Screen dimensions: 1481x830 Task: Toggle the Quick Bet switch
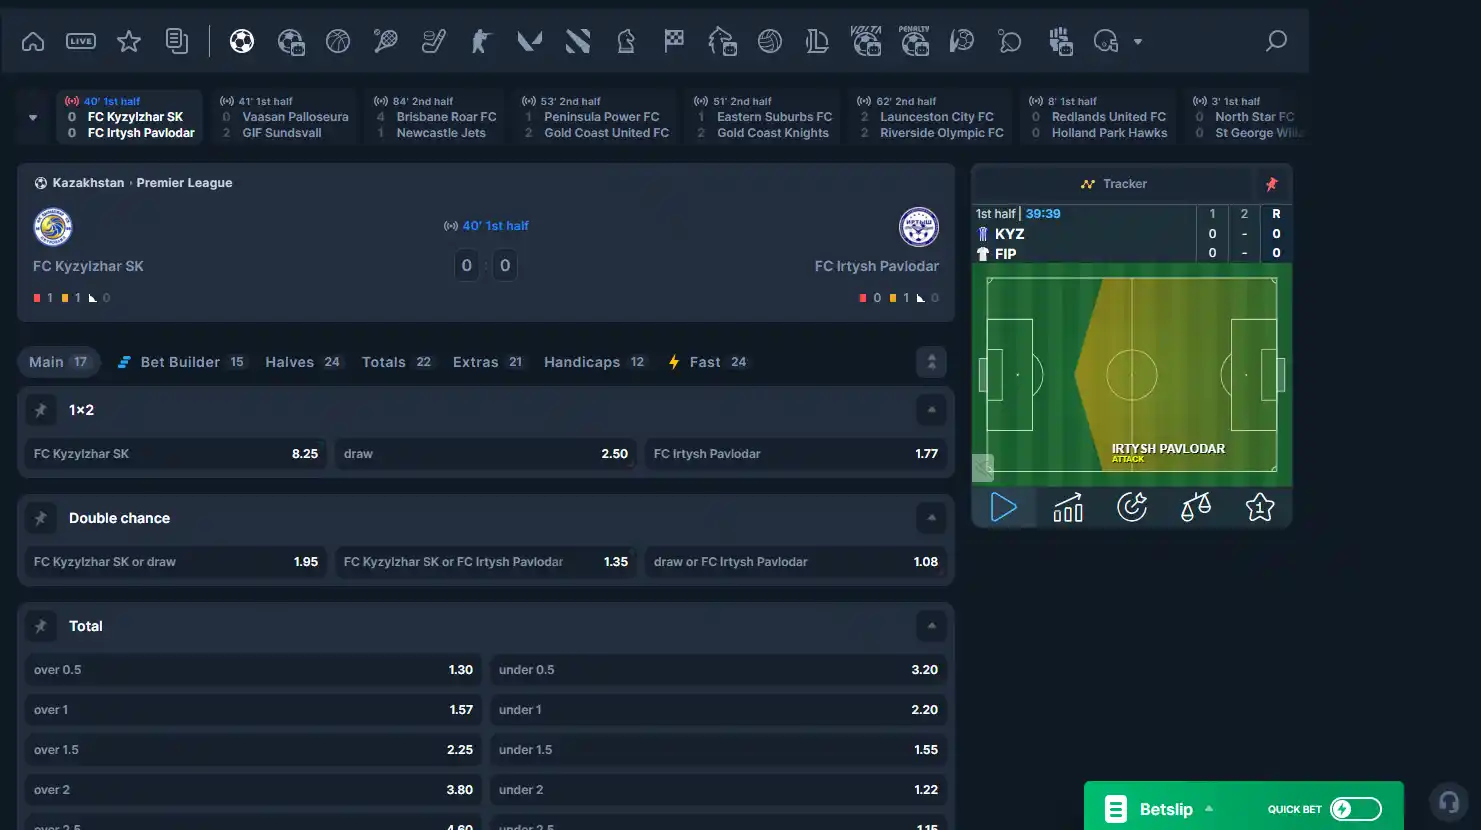click(x=1355, y=809)
